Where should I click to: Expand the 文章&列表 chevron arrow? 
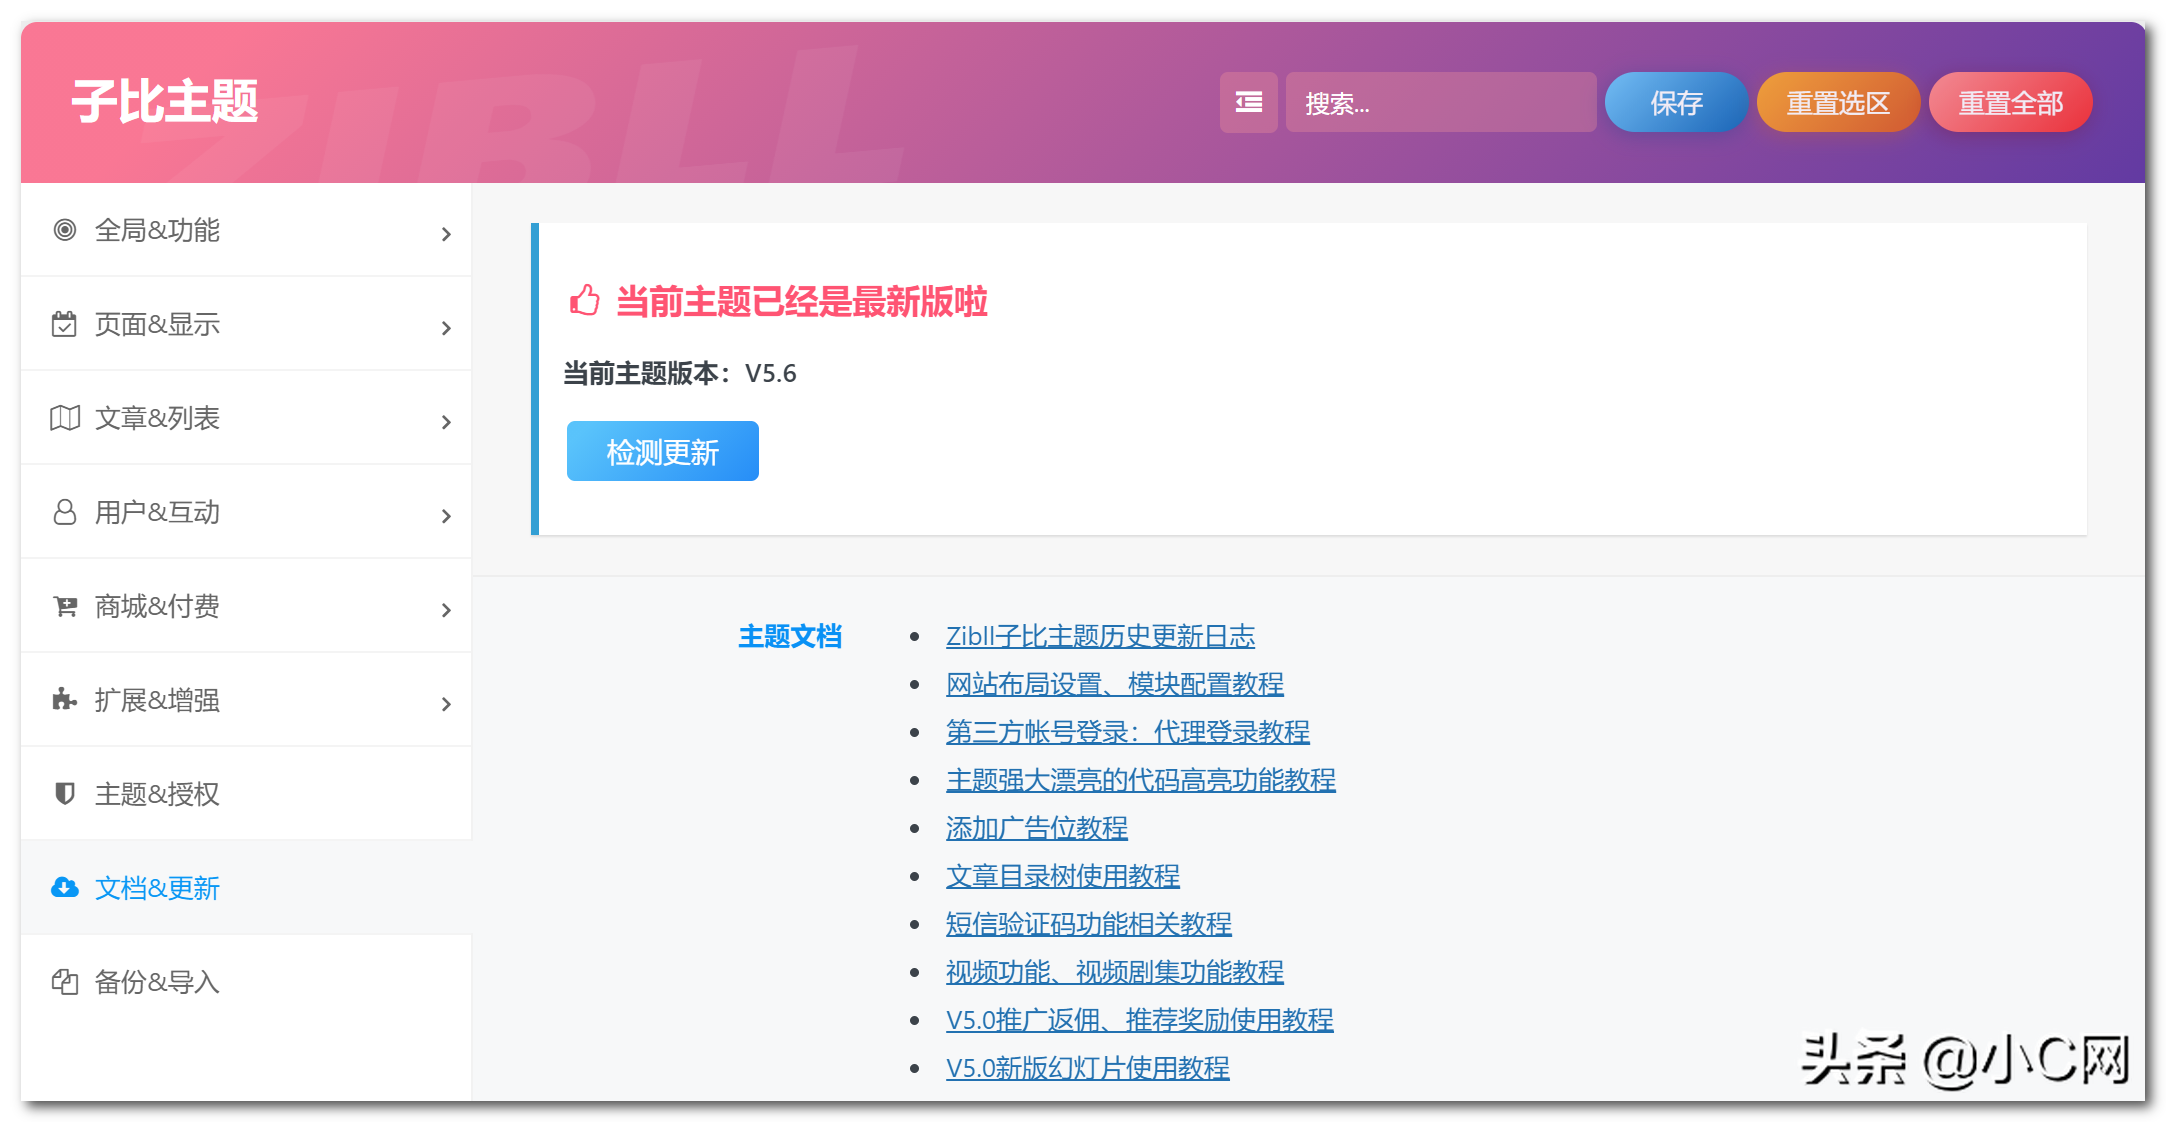tap(446, 422)
